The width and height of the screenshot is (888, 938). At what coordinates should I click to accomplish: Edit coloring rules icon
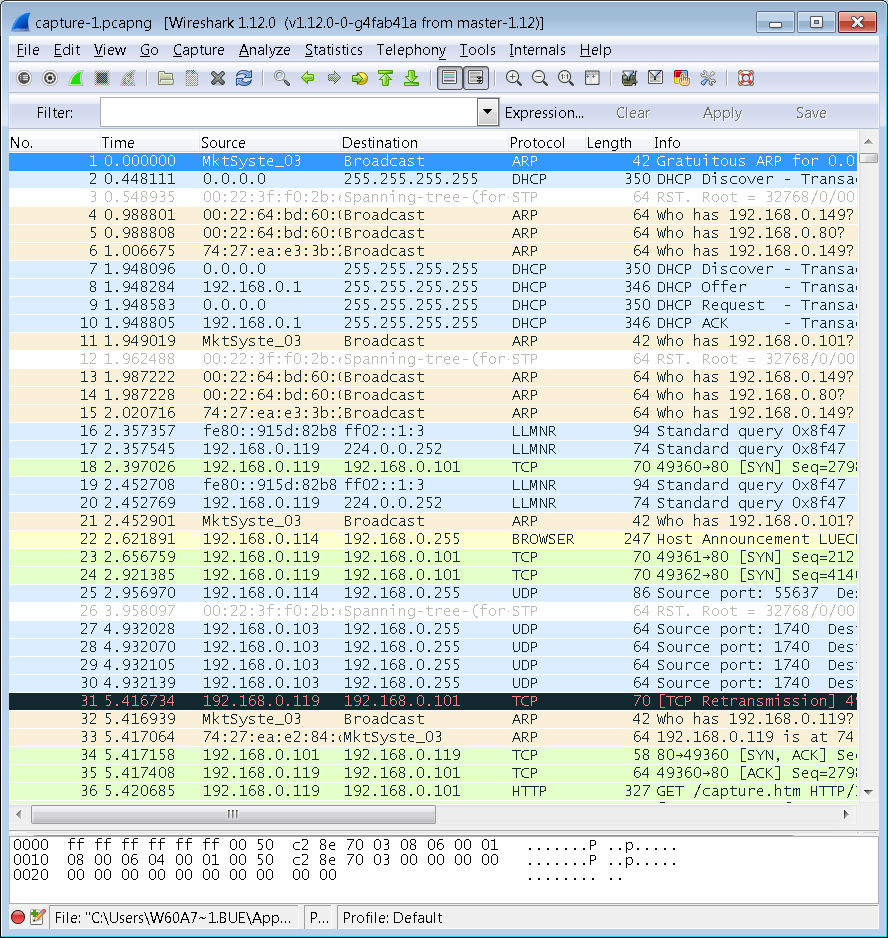tap(682, 78)
